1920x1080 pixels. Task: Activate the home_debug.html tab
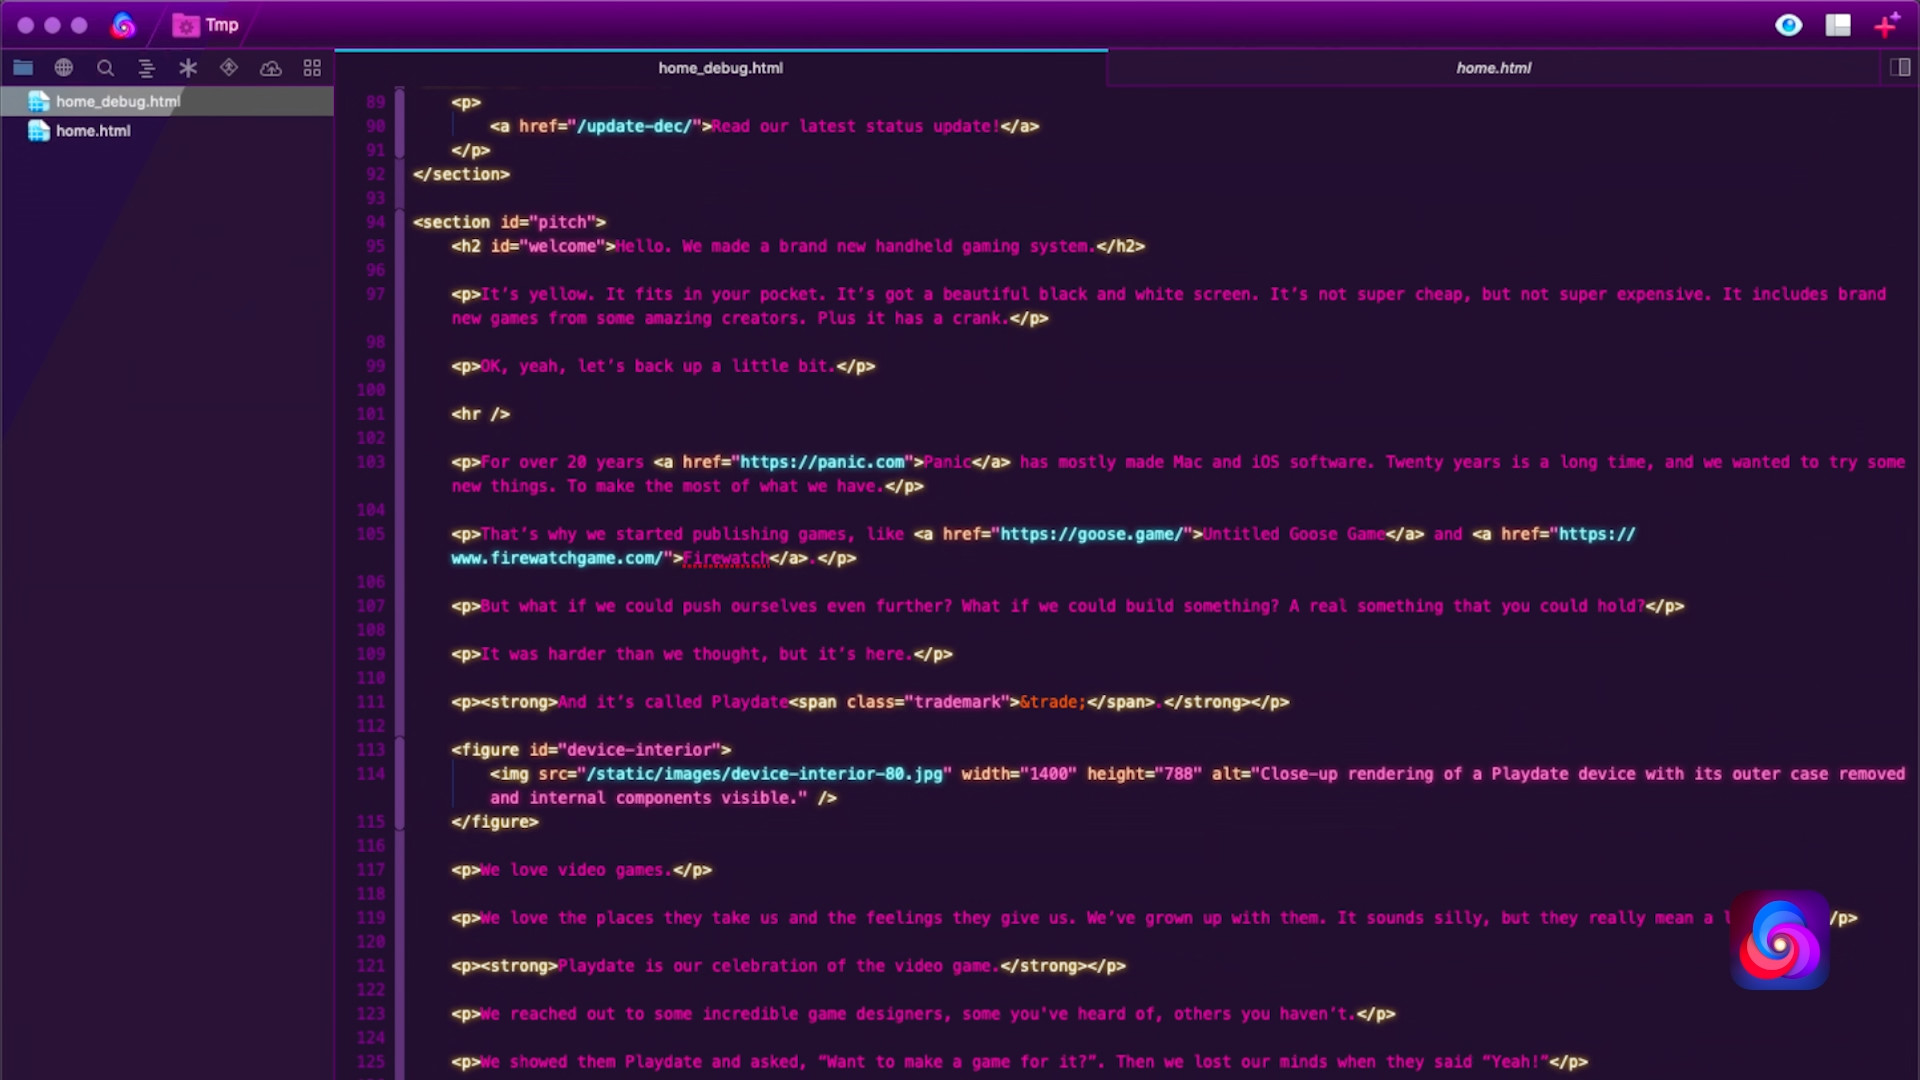click(720, 68)
